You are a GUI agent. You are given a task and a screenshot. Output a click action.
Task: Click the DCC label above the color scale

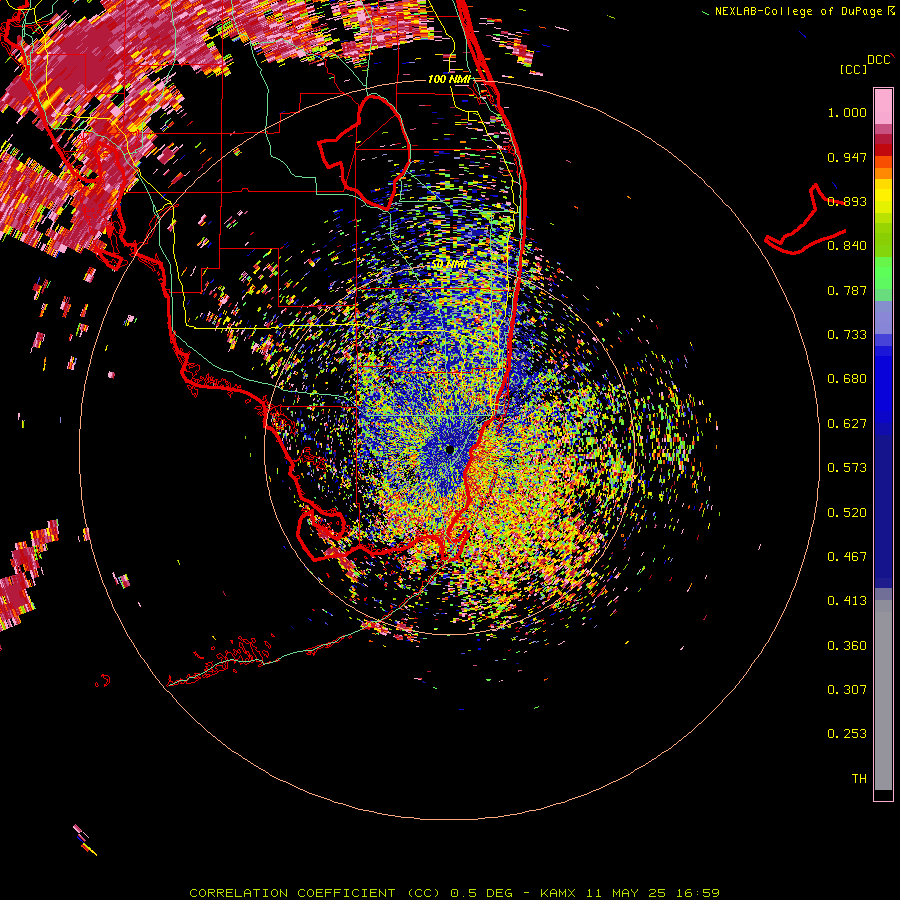878,60
